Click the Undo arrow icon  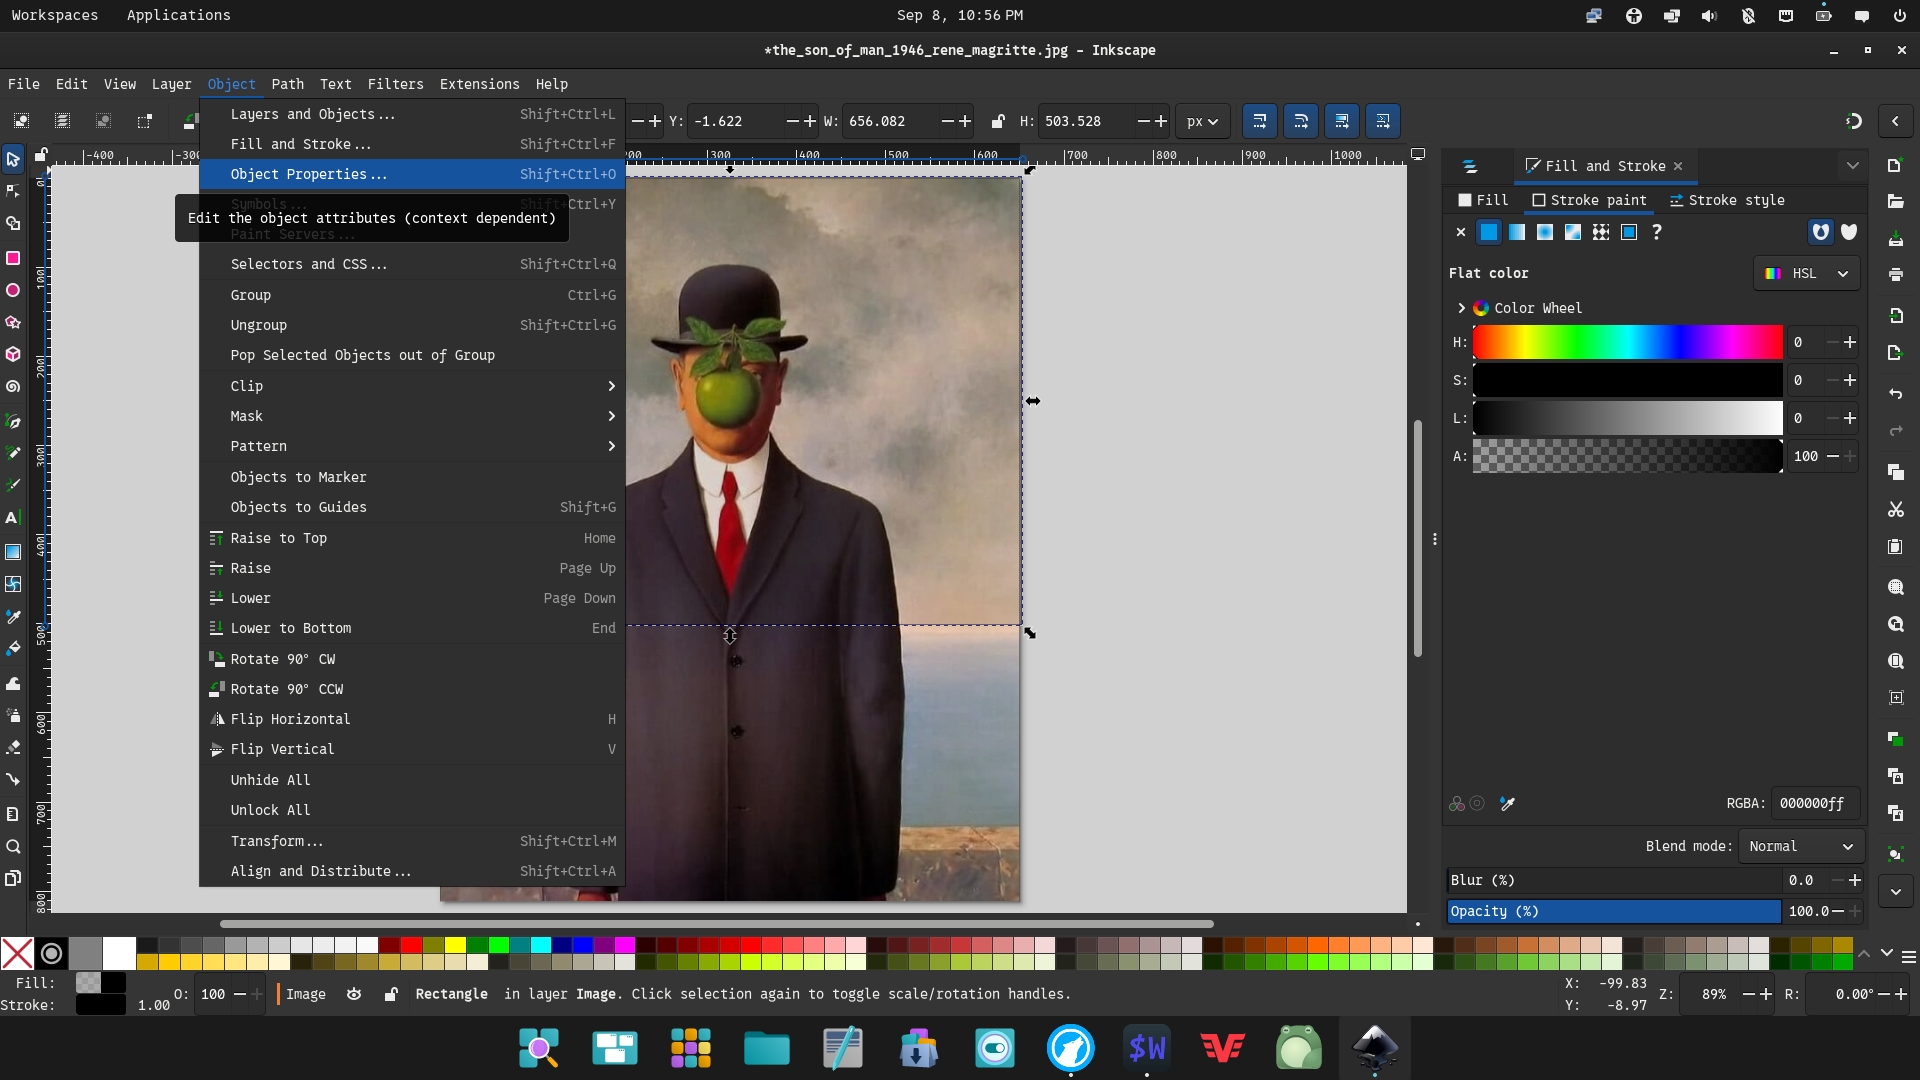[1895, 394]
